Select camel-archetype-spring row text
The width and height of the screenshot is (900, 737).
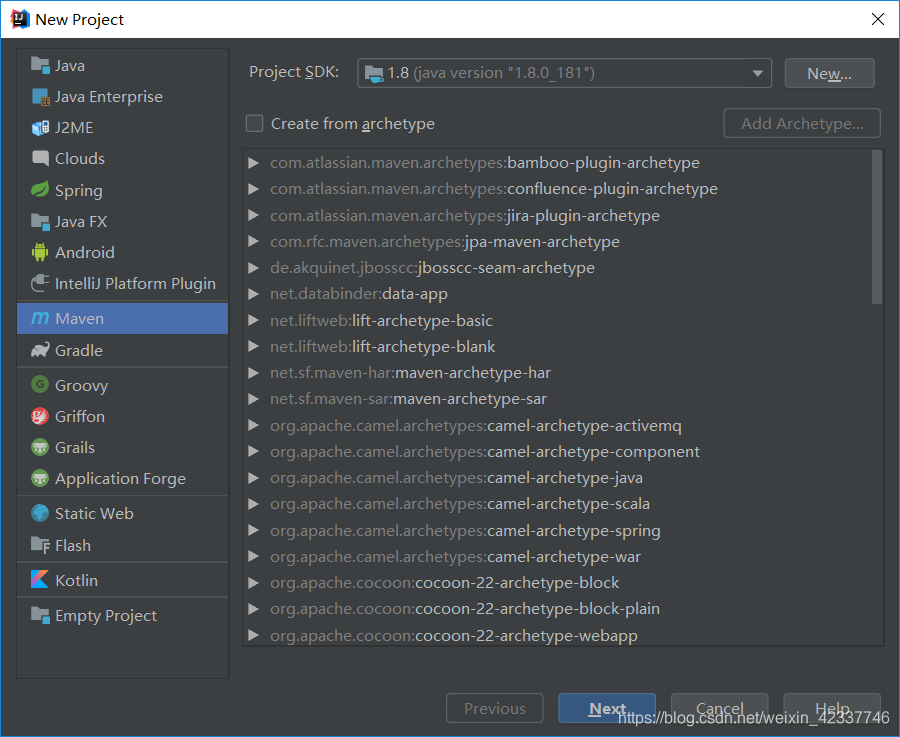(465, 531)
